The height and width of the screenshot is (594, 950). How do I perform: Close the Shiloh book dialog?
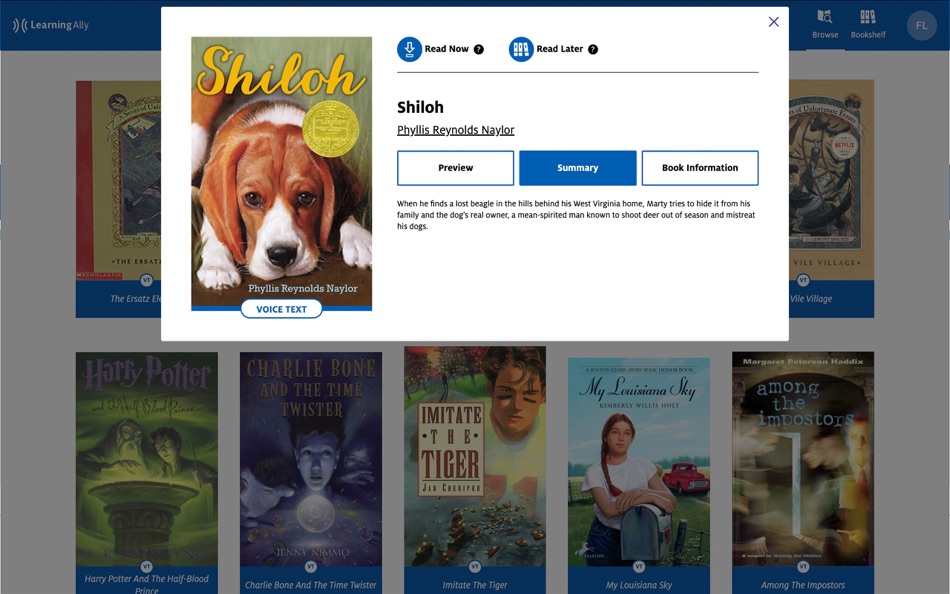[774, 22]
